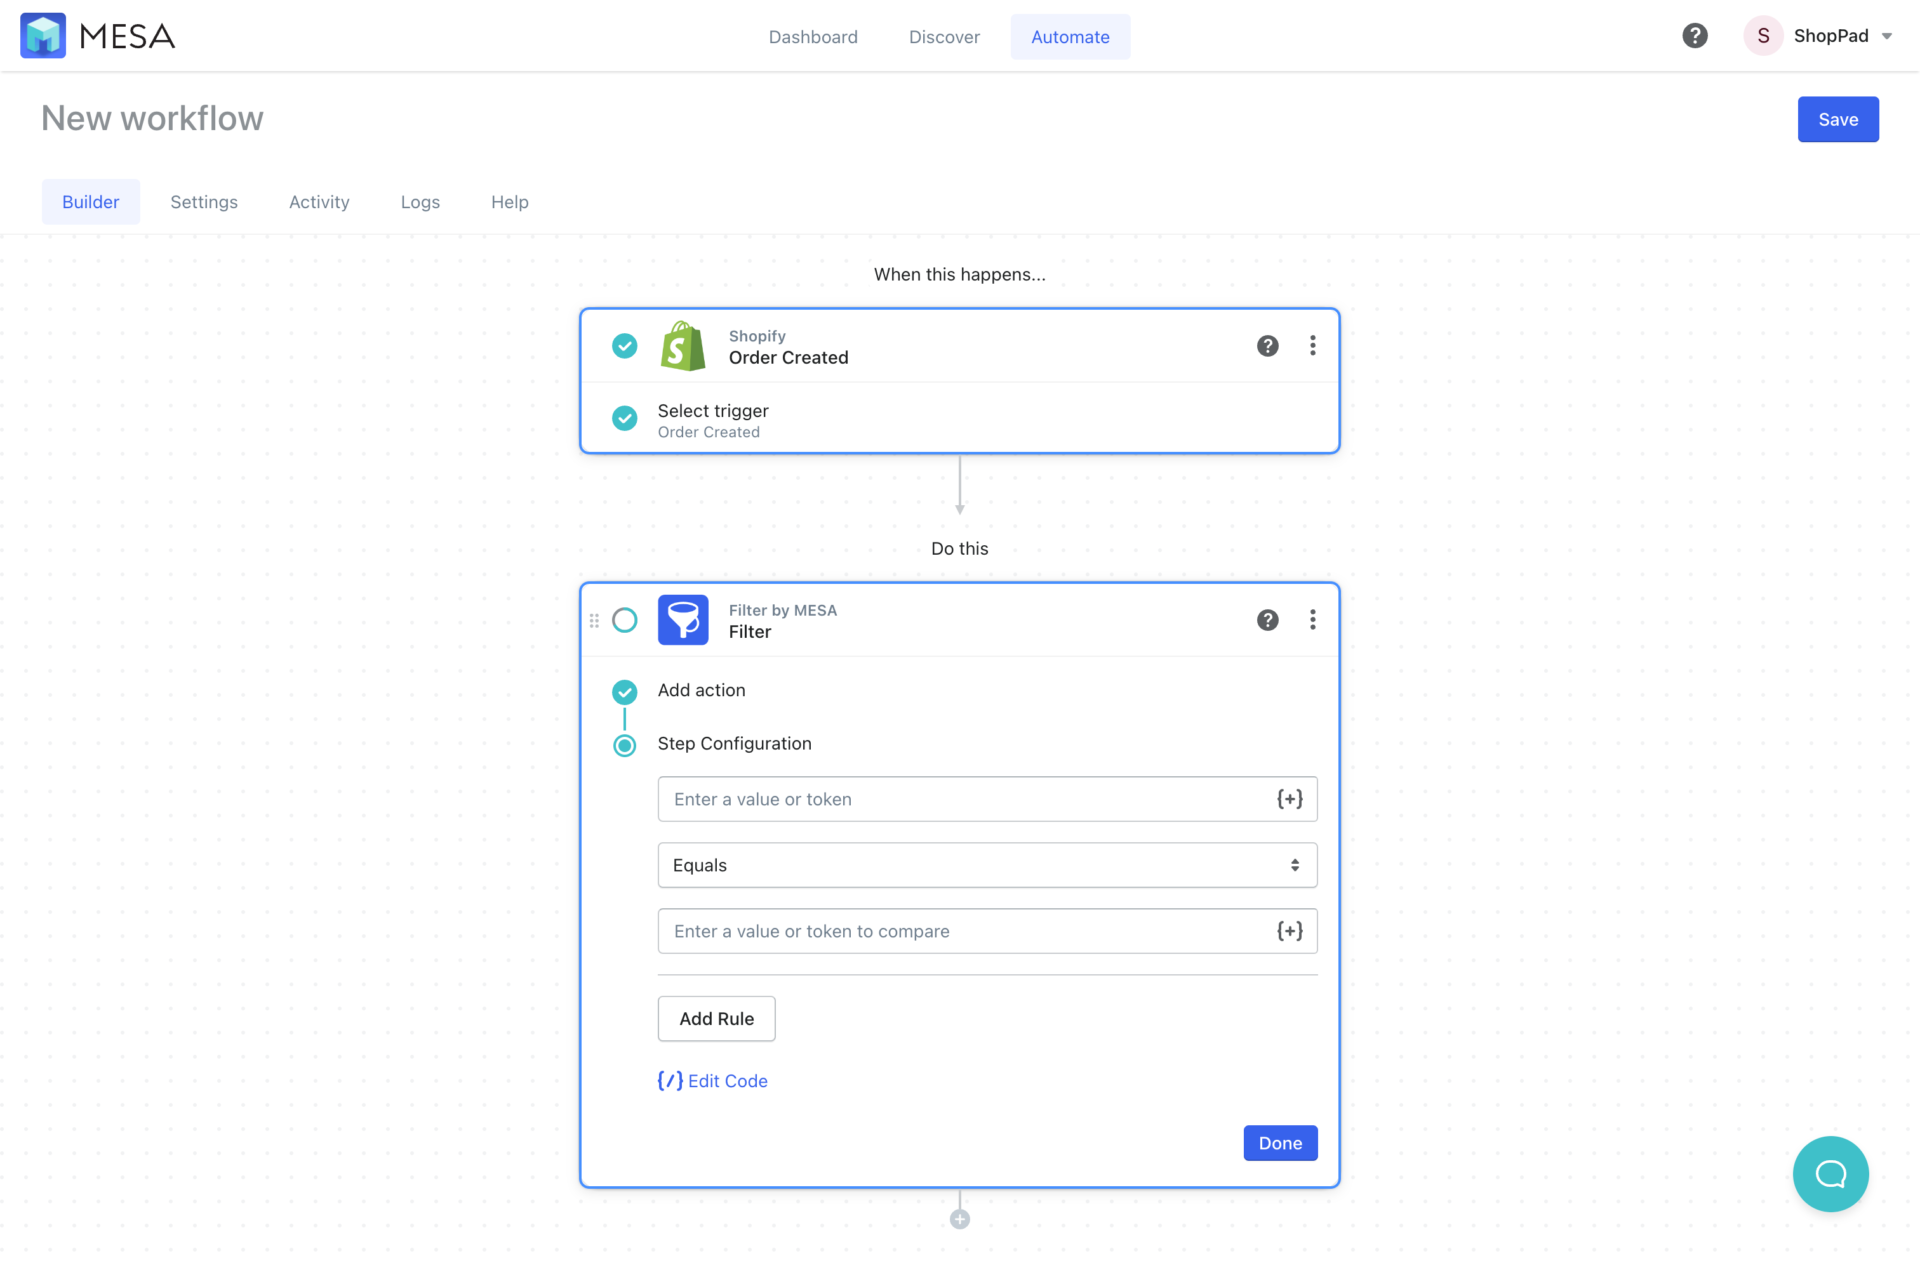This screenshot has width=1920, height=1263.
Task: Click the MESA logo in the header
Action: pyautogui.click(x=43, y=35)
